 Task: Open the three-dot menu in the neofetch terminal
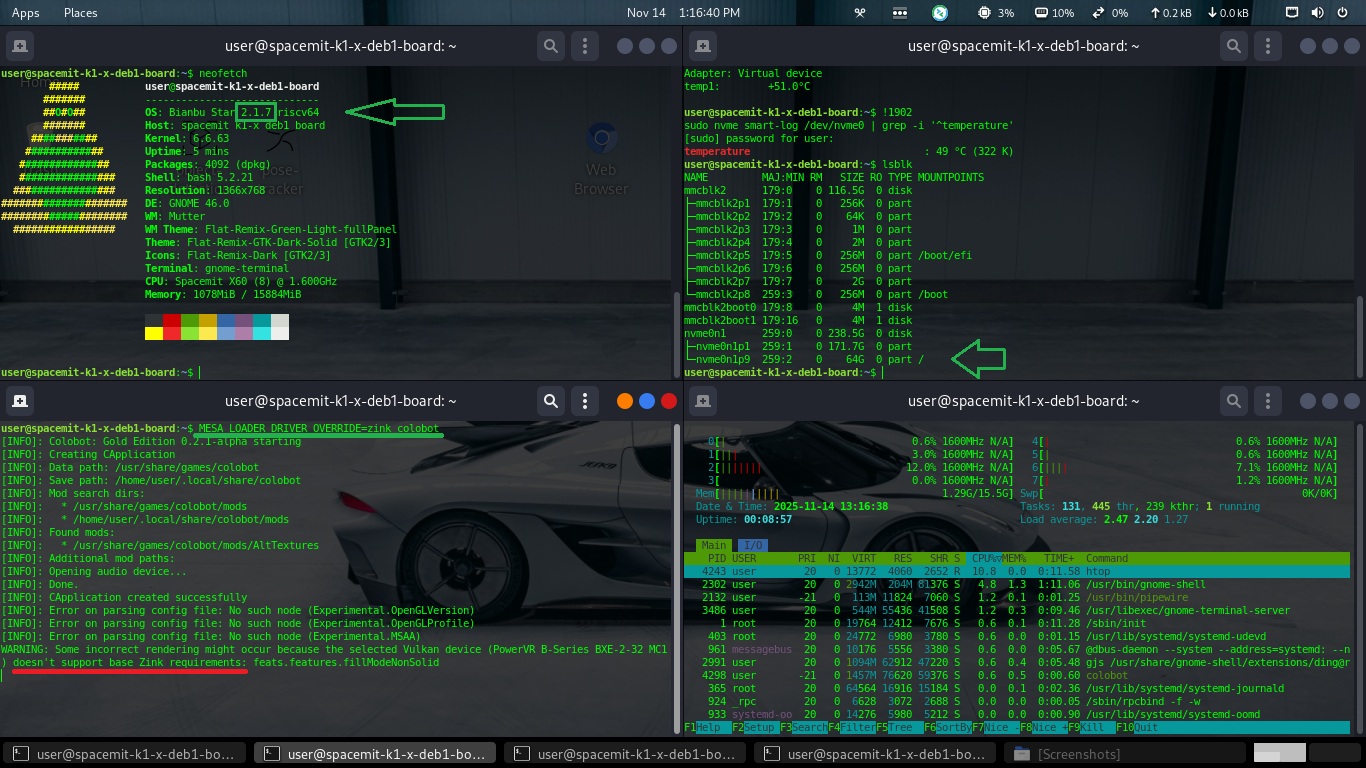click(x=585, y=46)
